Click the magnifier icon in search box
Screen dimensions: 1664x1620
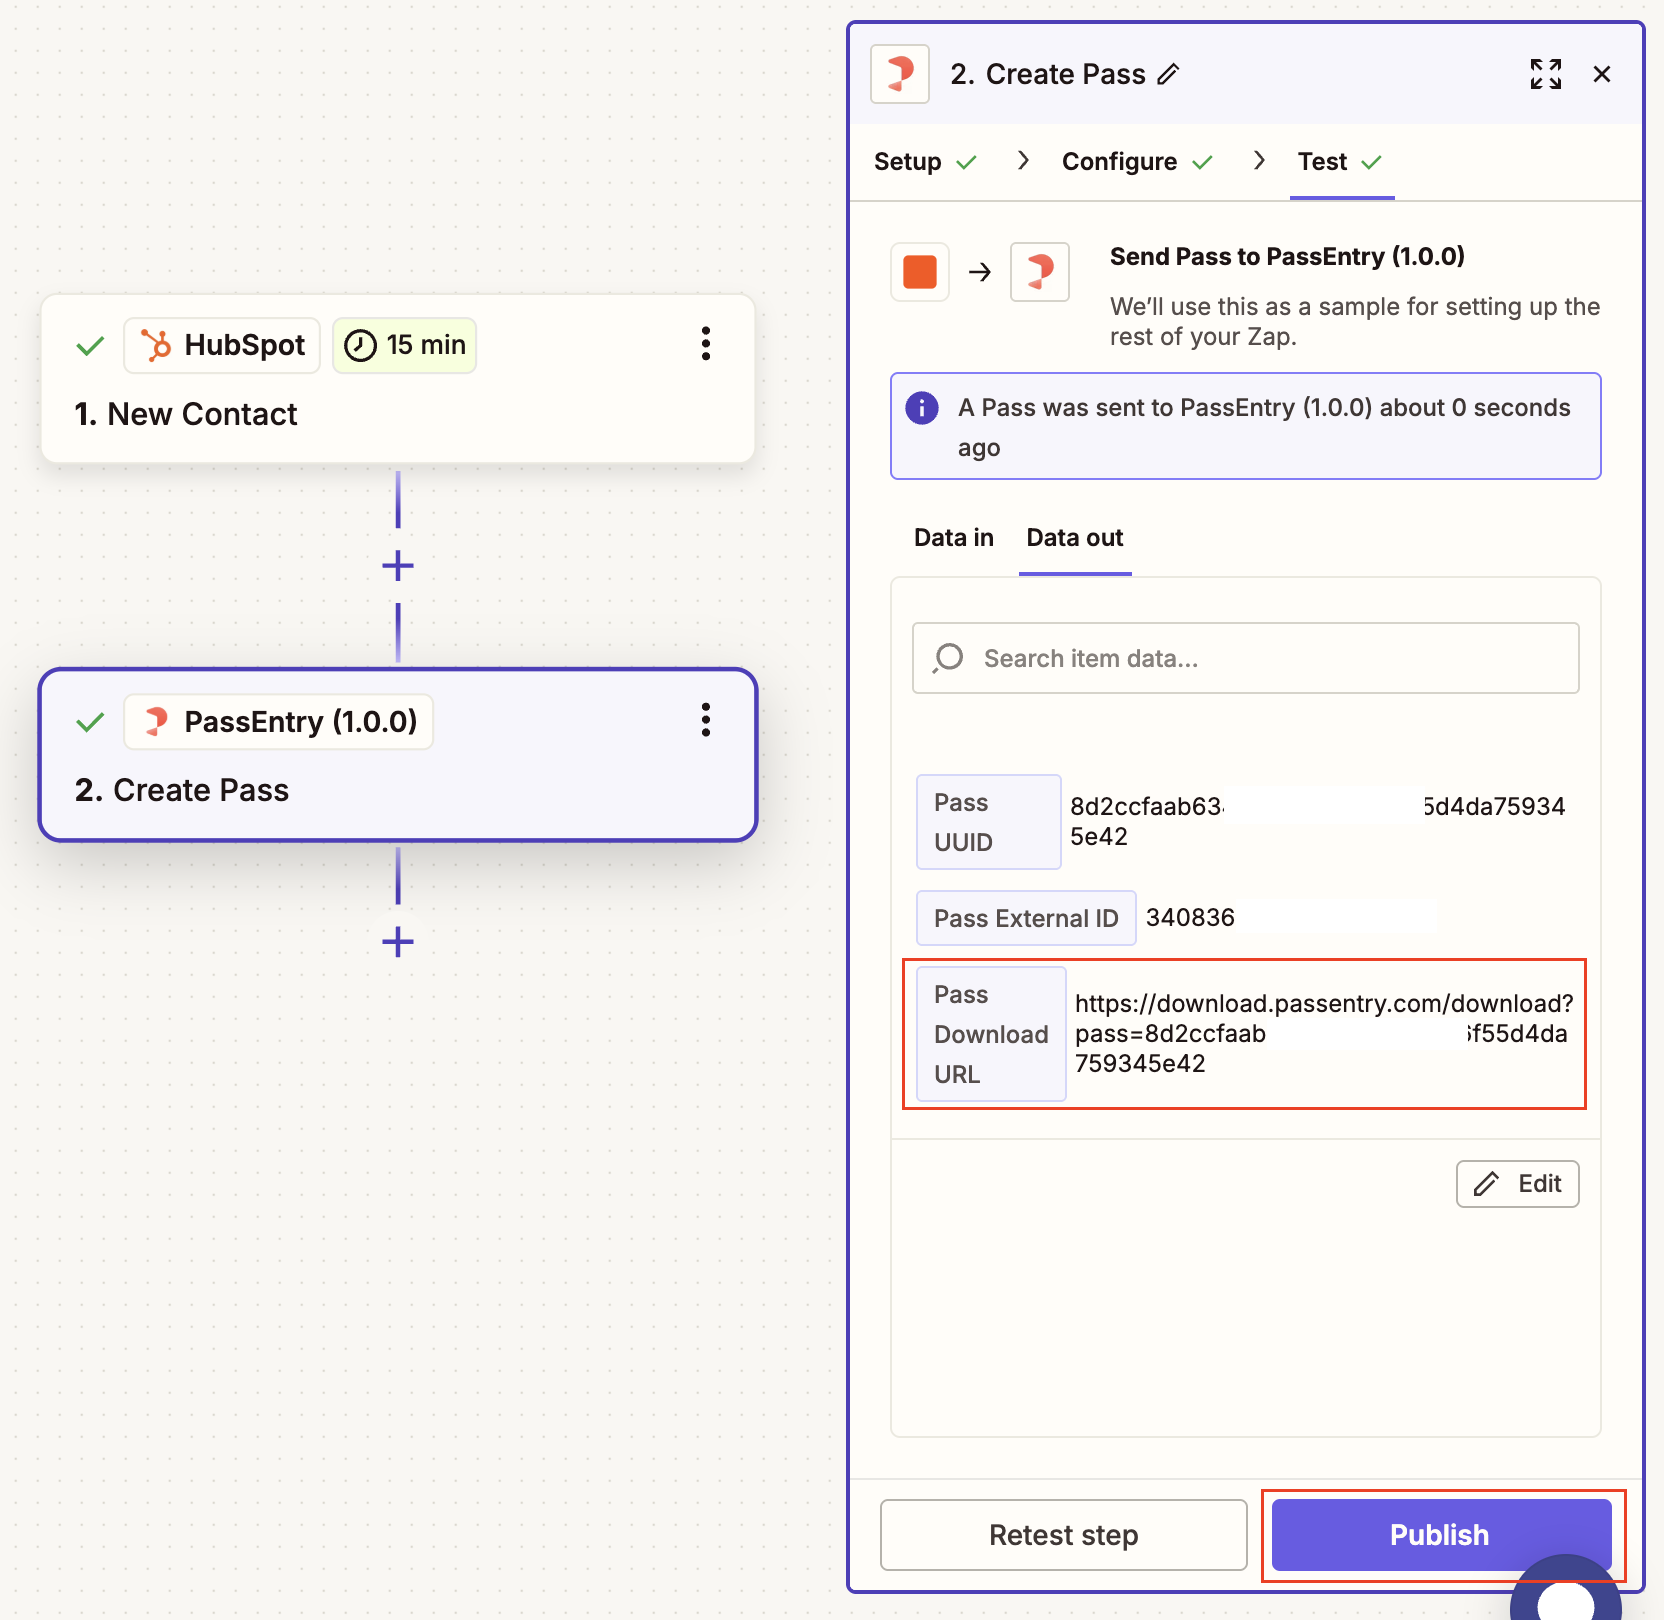click(x=948, y=658)
